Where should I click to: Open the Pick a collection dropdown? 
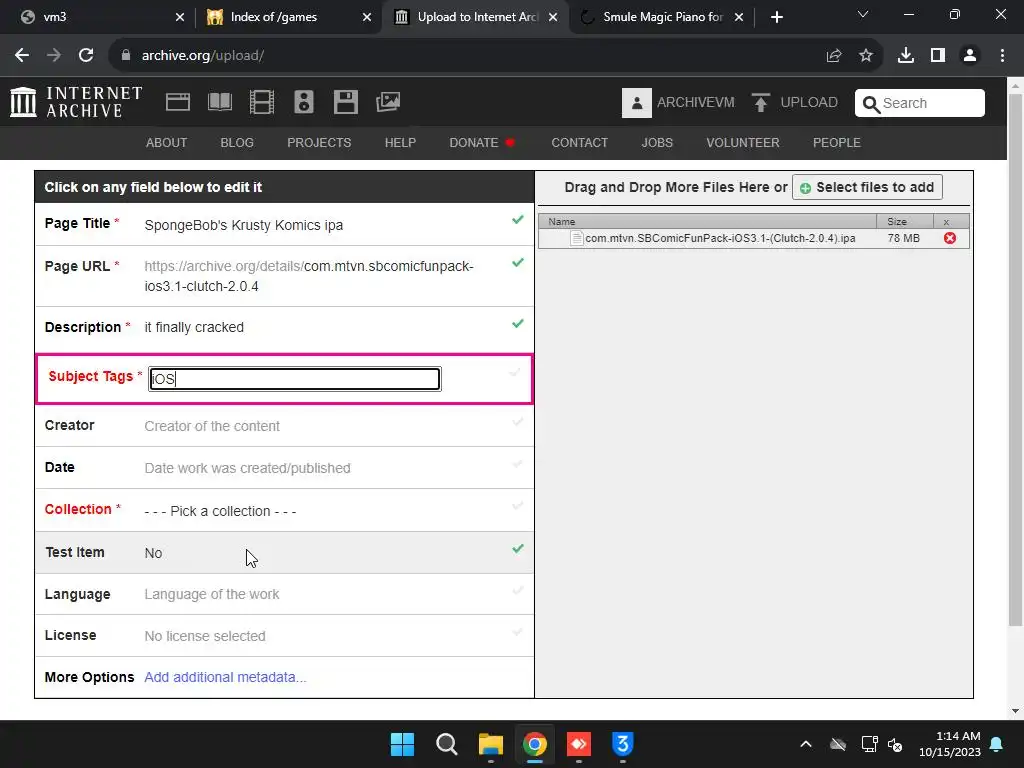220,511
